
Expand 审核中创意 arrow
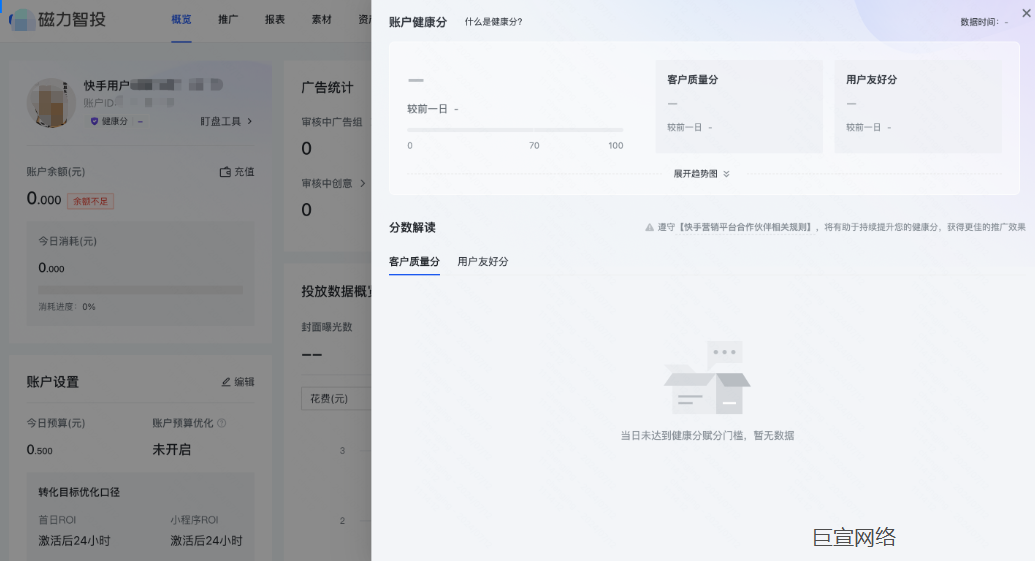click(362, 183)
